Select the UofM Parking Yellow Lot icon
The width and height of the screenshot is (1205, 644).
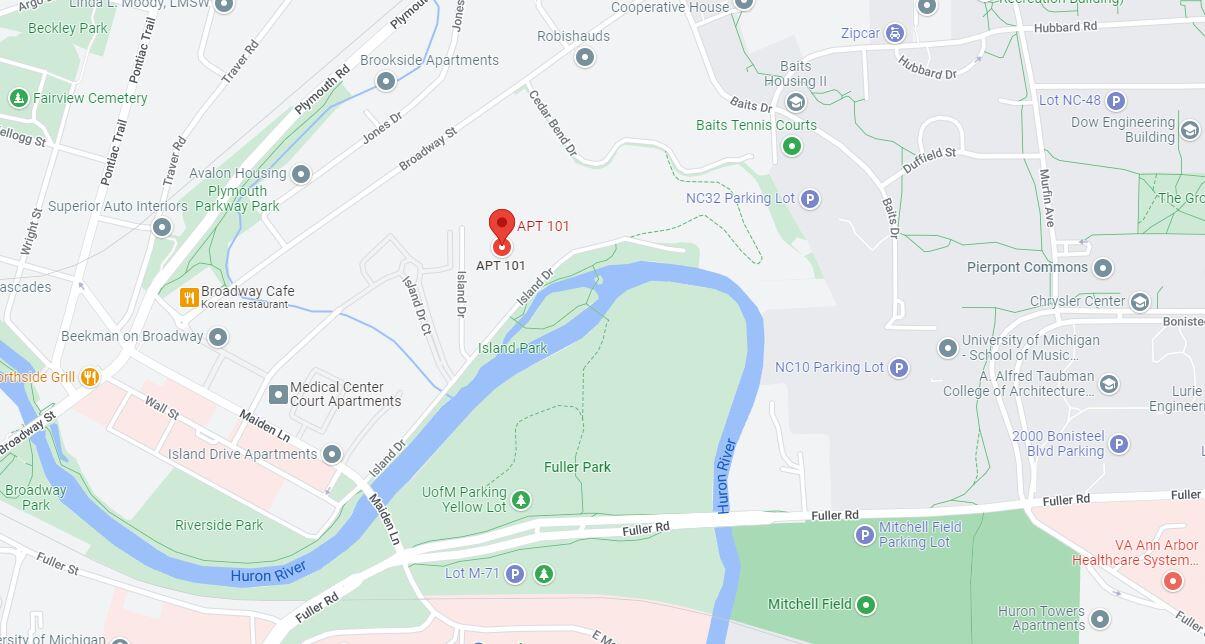pyautogui.click(x=520, y=499)
